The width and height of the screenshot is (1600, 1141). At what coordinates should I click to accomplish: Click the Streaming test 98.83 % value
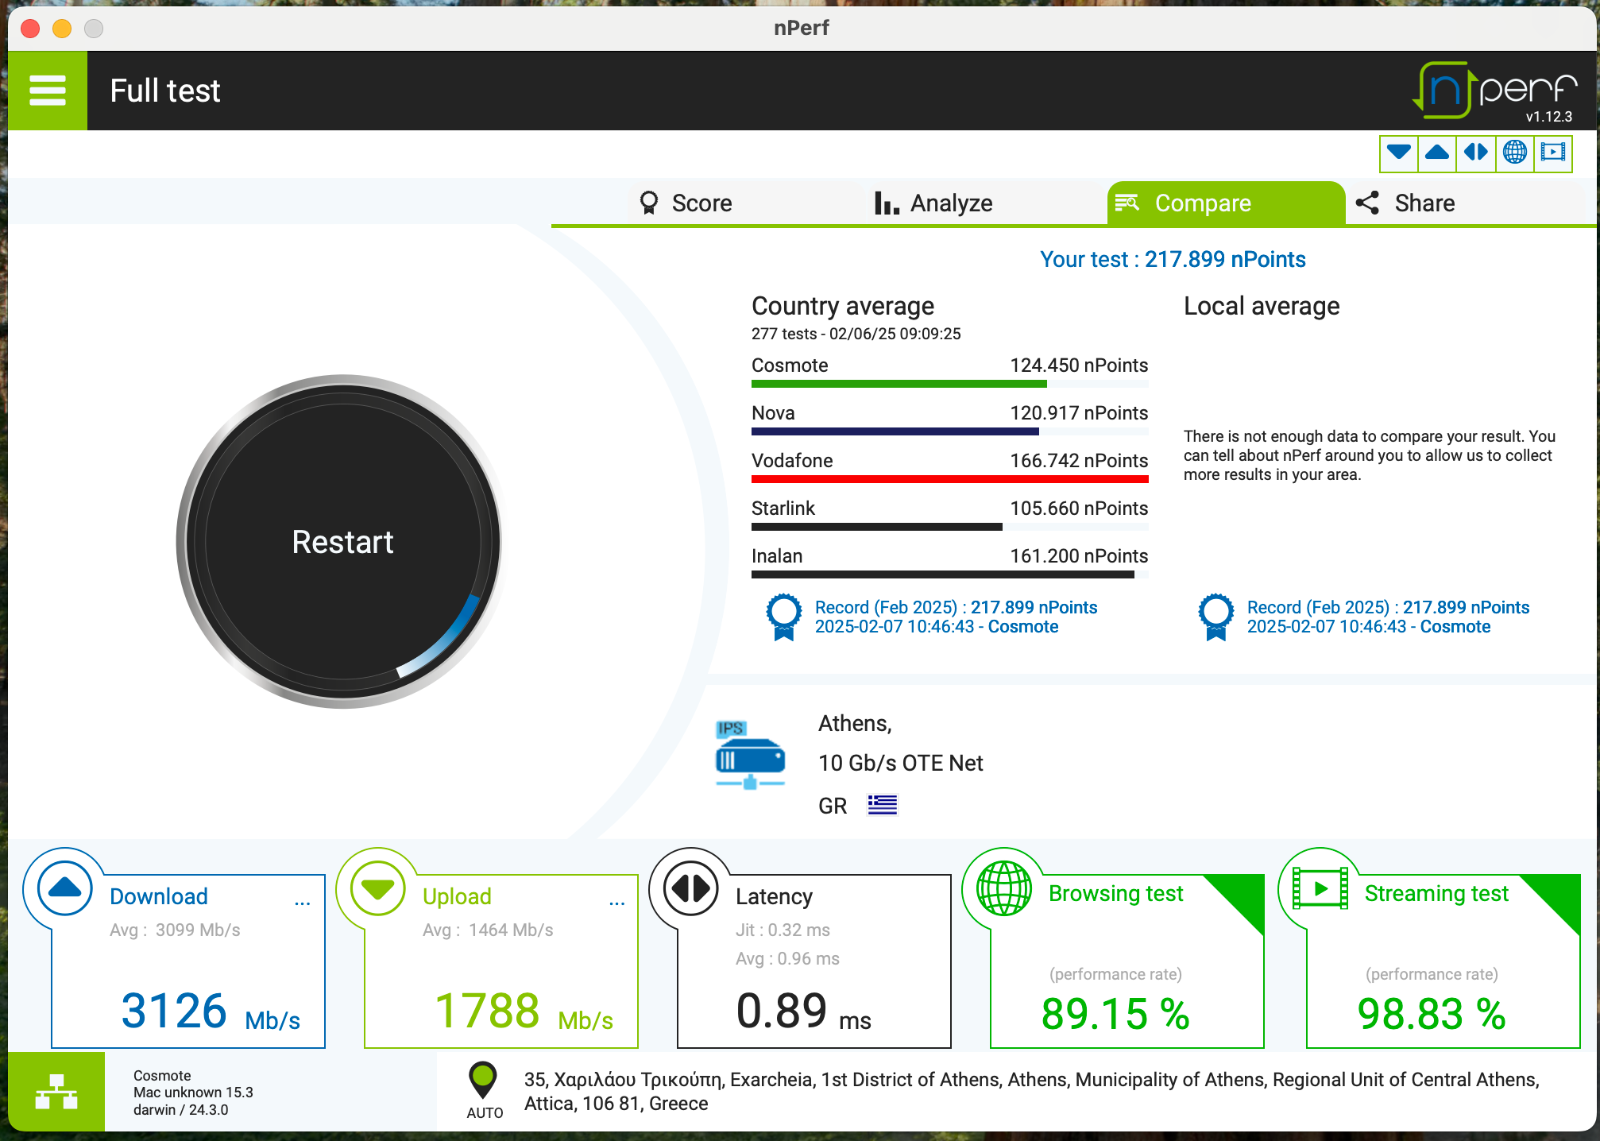[1431, 1014]
